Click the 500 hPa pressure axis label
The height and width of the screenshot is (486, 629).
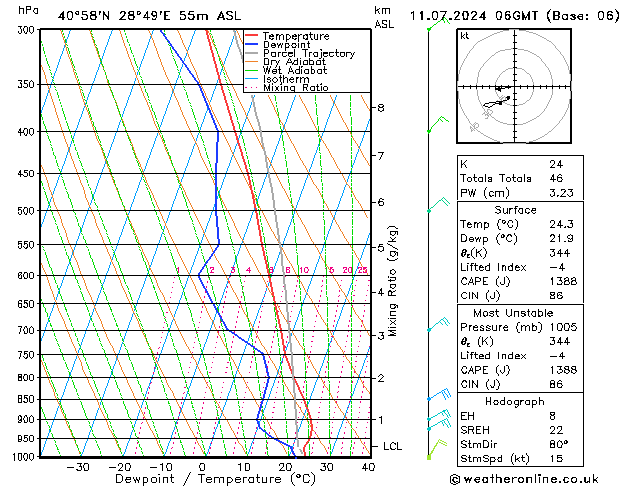[x=26, y=211]
